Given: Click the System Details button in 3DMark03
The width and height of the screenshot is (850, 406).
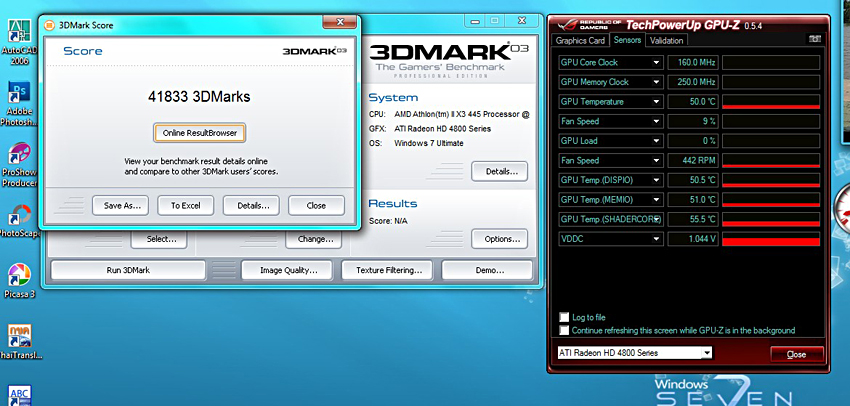Looking at the screenshot, I should coord(499,171).
